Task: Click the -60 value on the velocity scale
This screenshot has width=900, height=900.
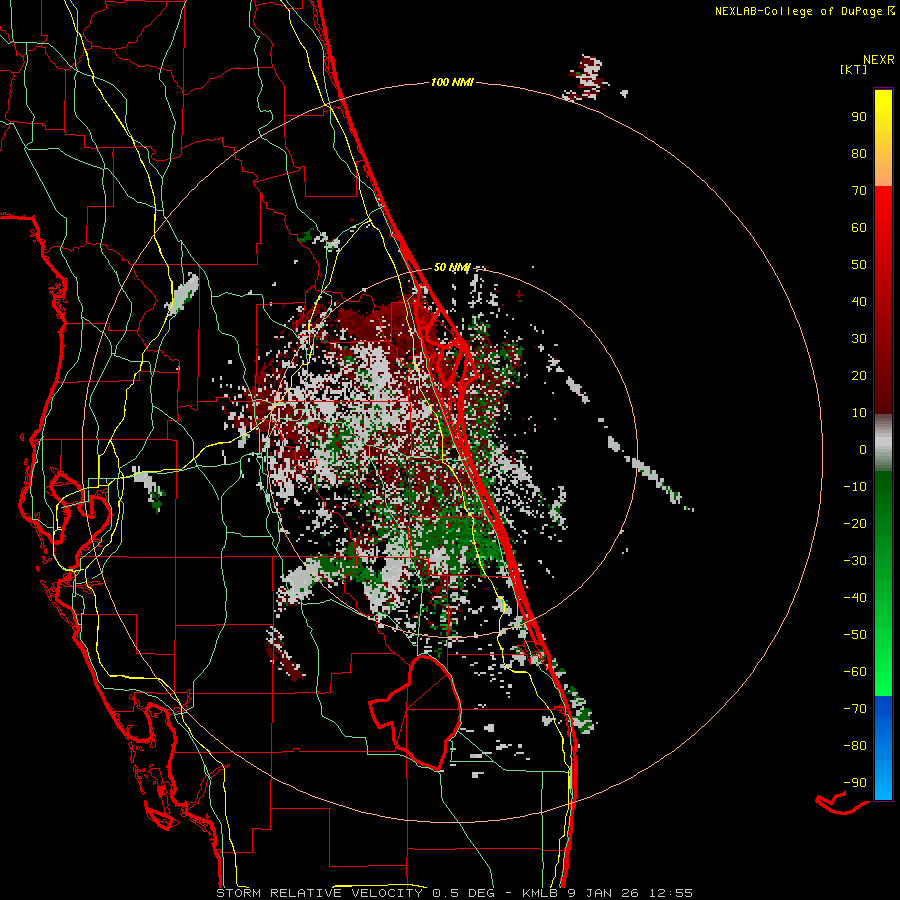Action: click(x=855, y=672)
